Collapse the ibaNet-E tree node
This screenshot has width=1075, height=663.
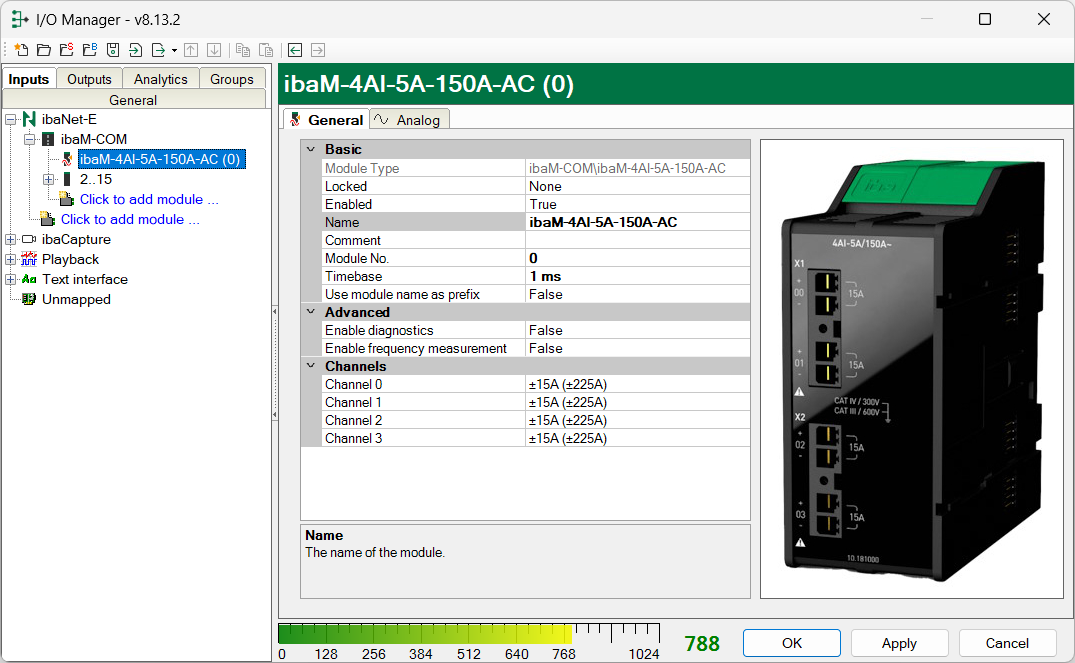tap(10, 119)
